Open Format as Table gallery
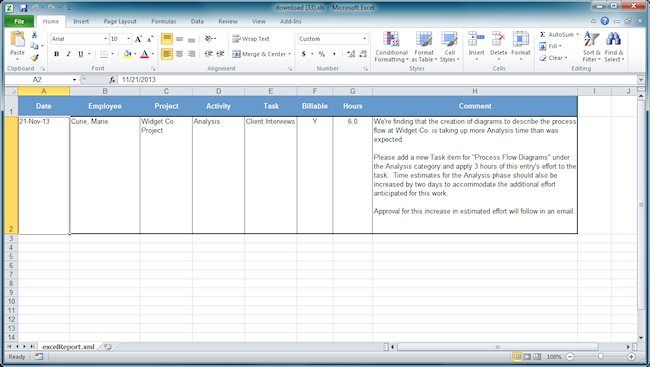 [x=424, y=47]
